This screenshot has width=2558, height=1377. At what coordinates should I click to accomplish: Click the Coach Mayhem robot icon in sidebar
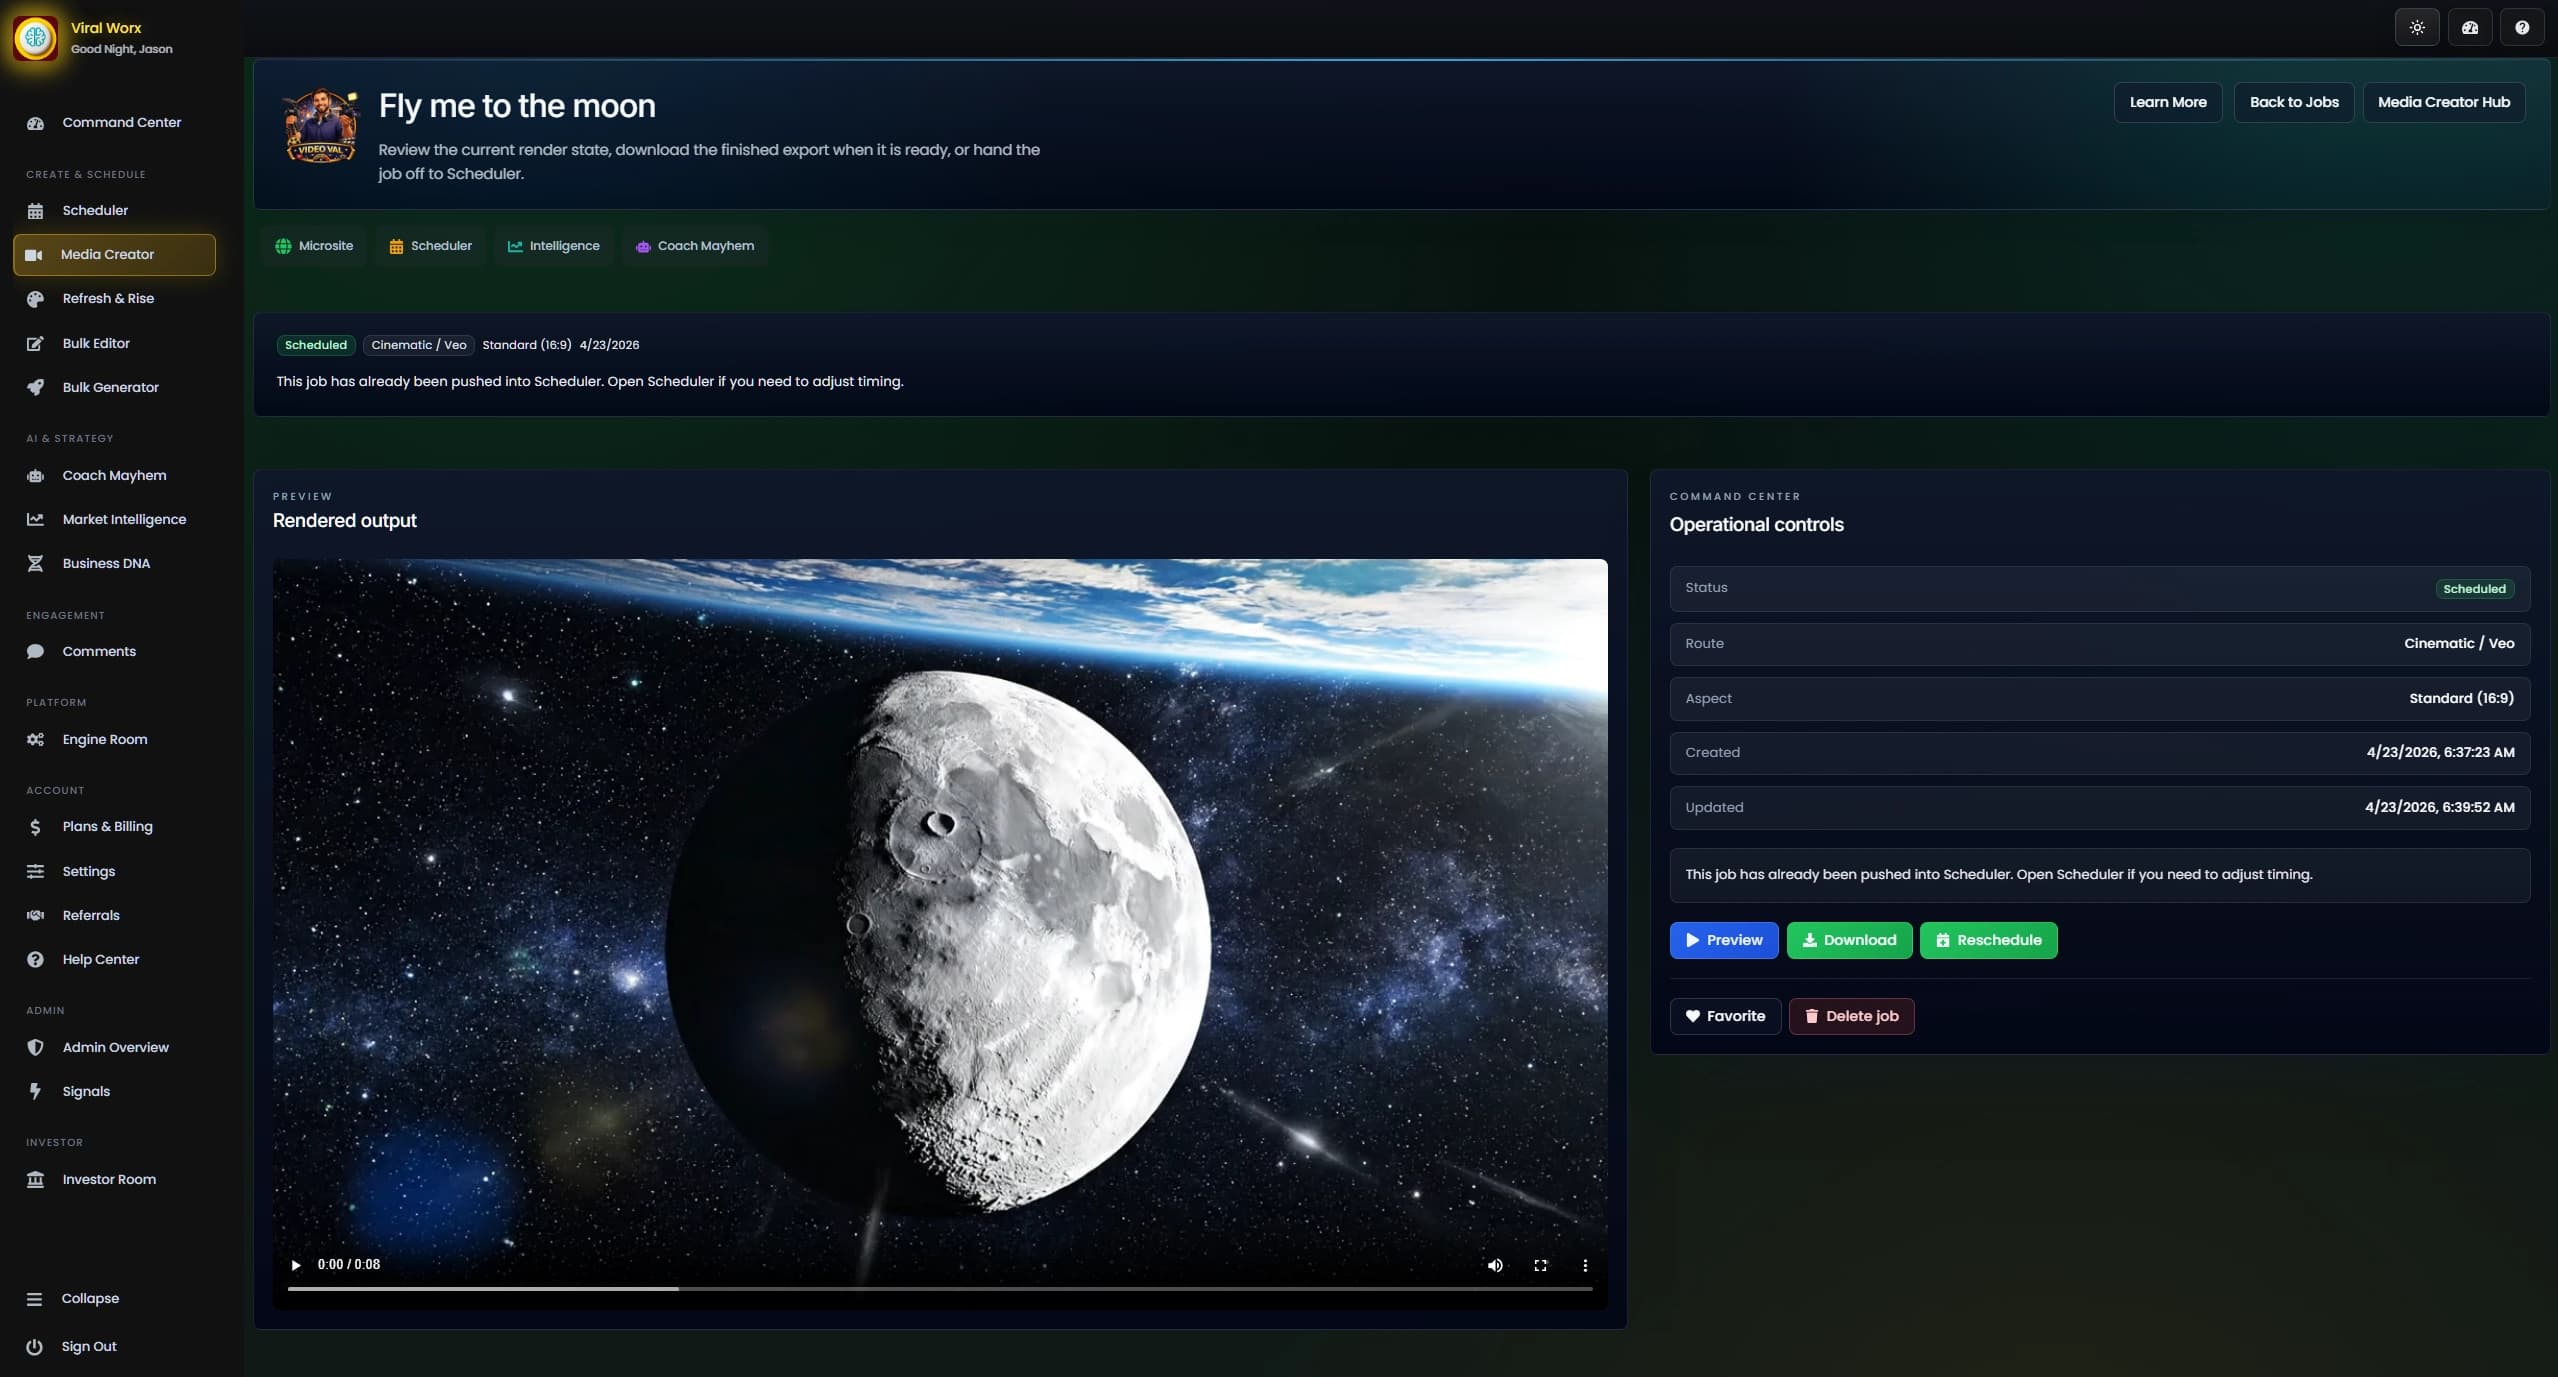[x=35, y=476]
